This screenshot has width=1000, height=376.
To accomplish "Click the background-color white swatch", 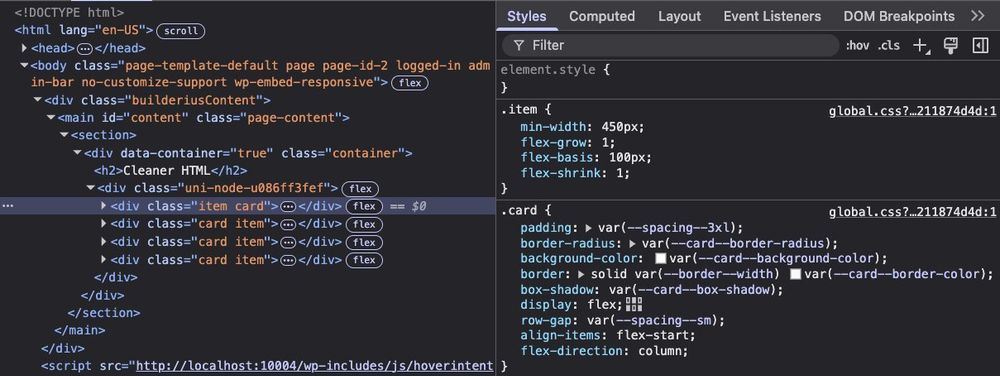I will coord(661,258).
